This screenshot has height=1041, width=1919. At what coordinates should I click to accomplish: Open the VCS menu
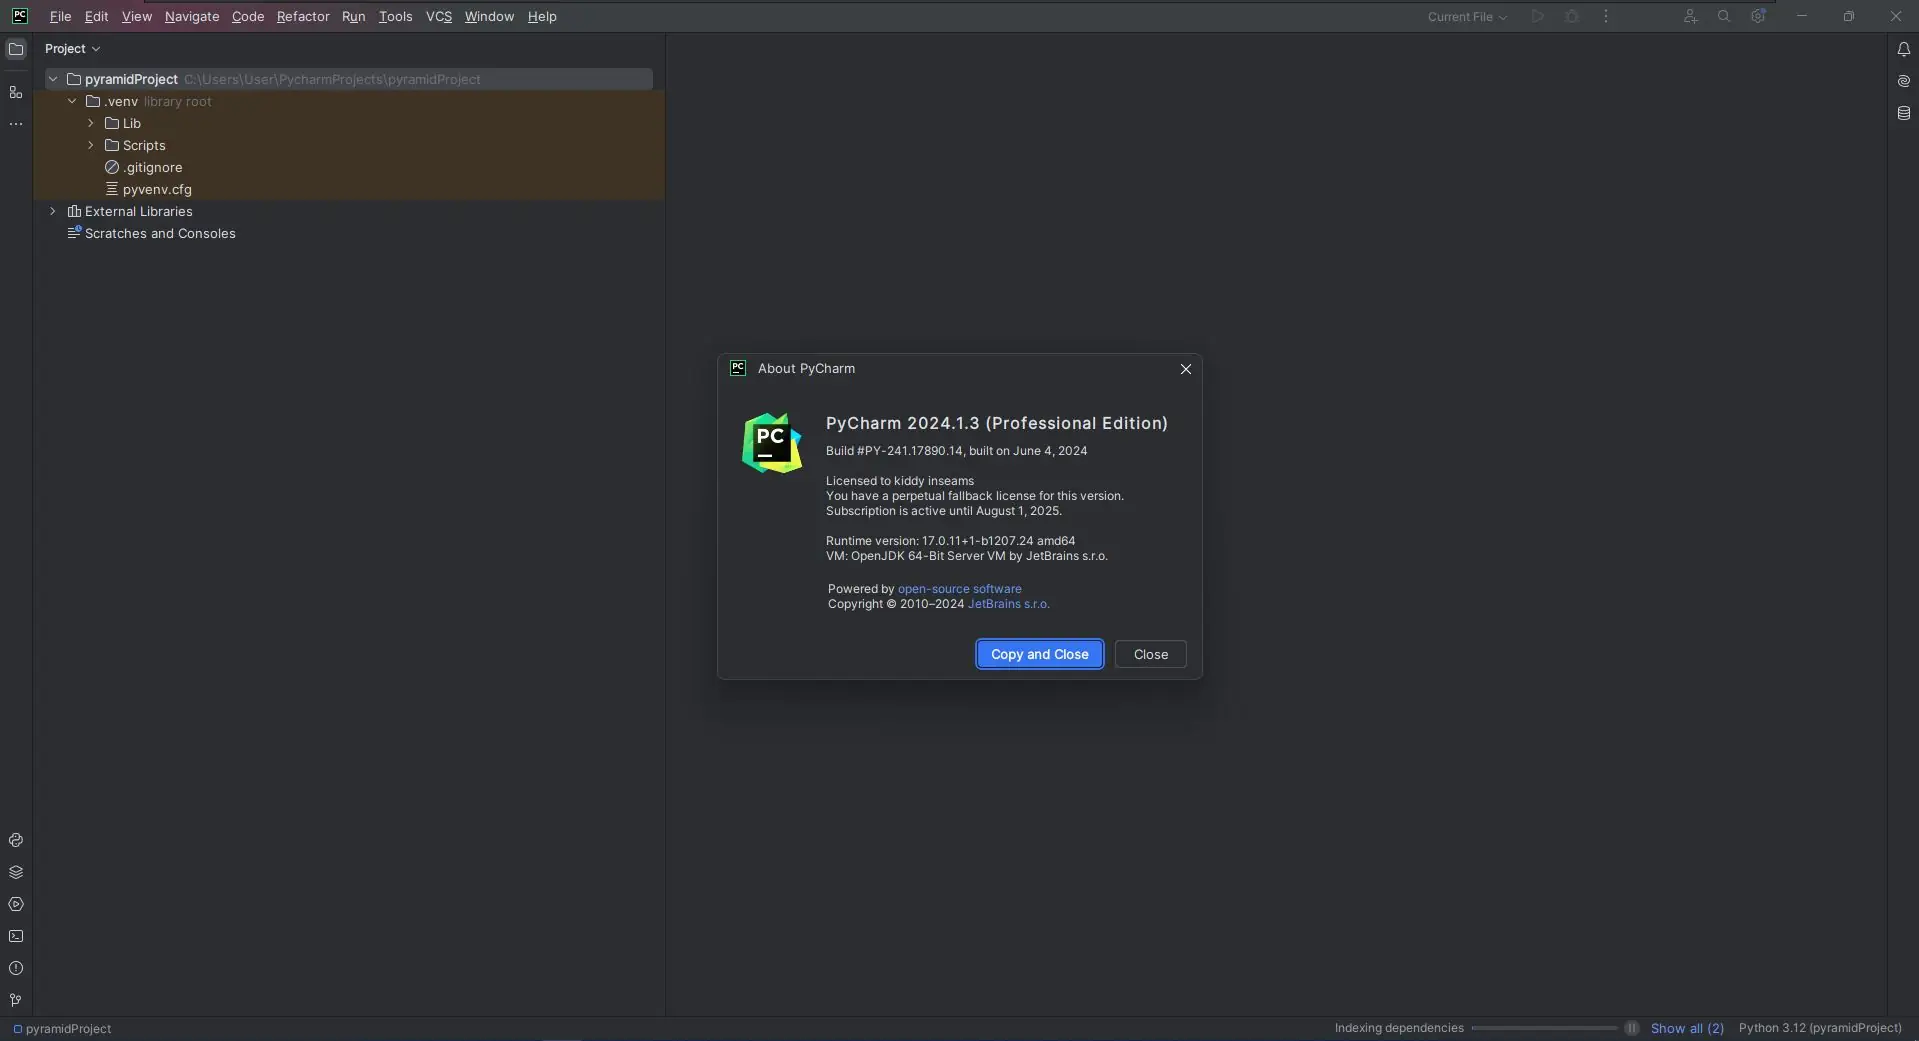tap(439, 17)
